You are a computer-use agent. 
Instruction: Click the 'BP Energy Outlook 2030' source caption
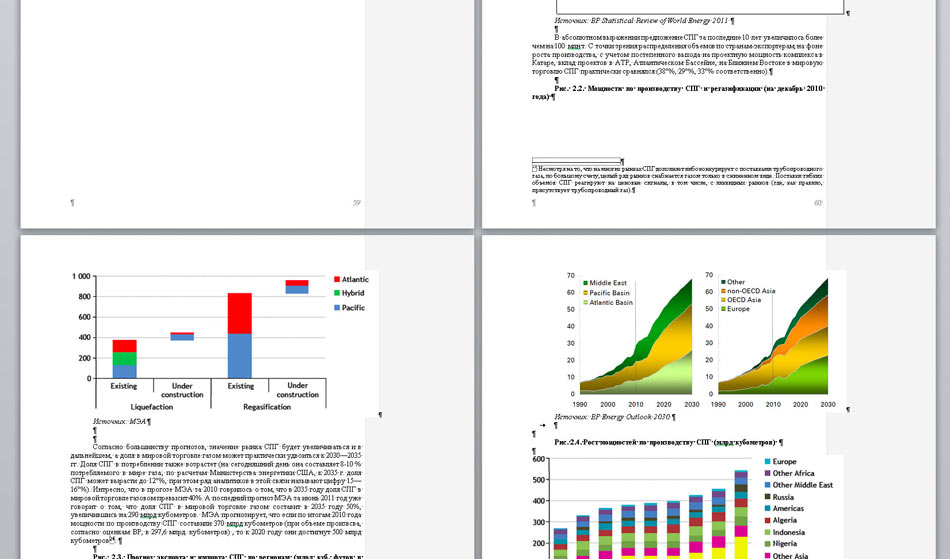point(614,417)
